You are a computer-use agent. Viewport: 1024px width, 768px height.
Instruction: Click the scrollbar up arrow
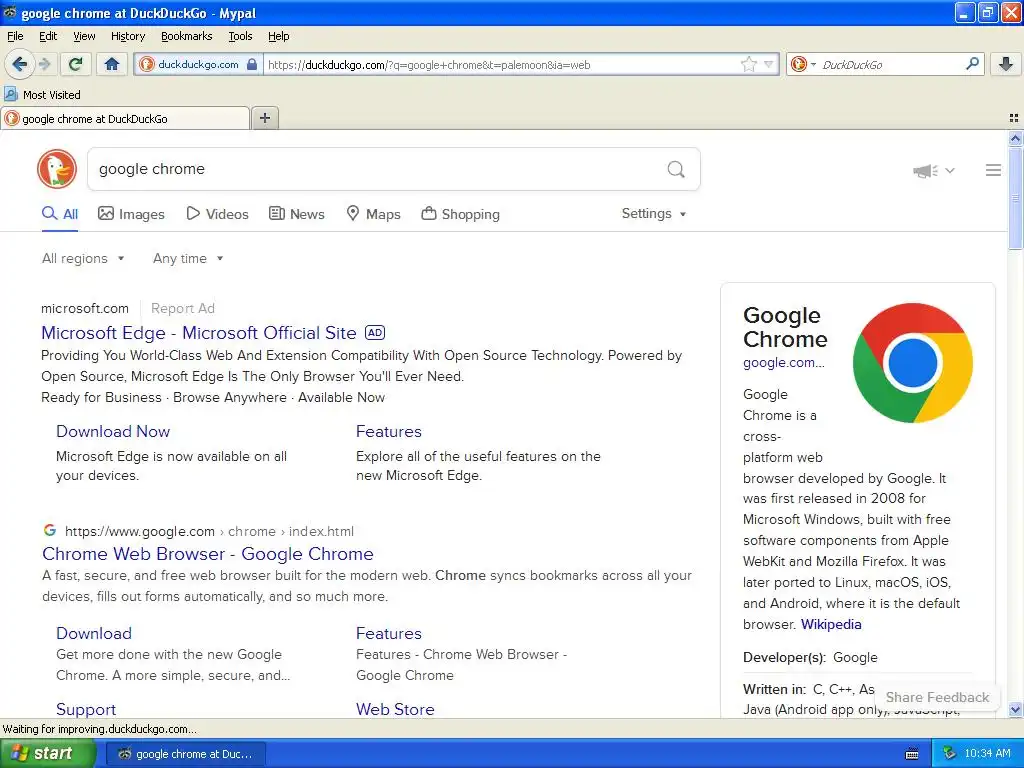click(1015, 138)
